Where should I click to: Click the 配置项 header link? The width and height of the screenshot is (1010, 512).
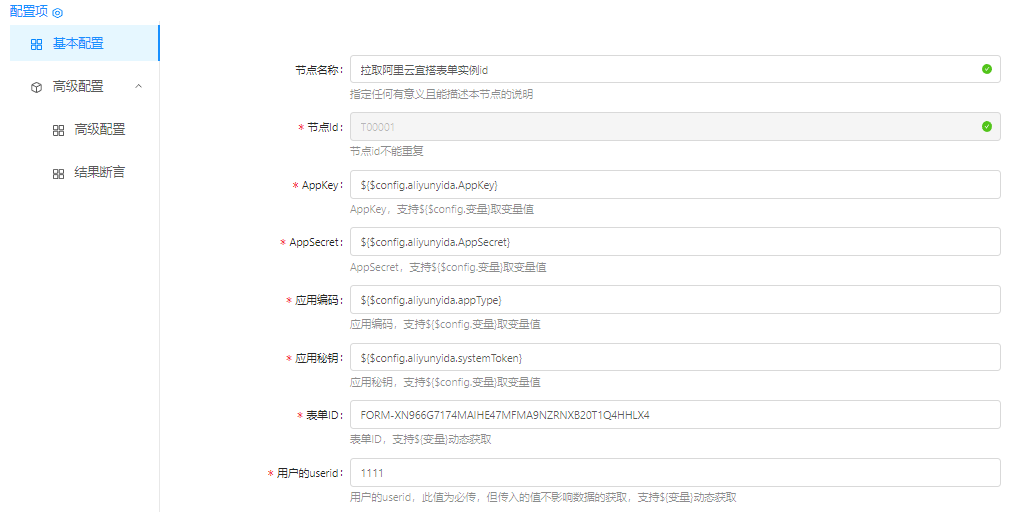click(28, 12)
